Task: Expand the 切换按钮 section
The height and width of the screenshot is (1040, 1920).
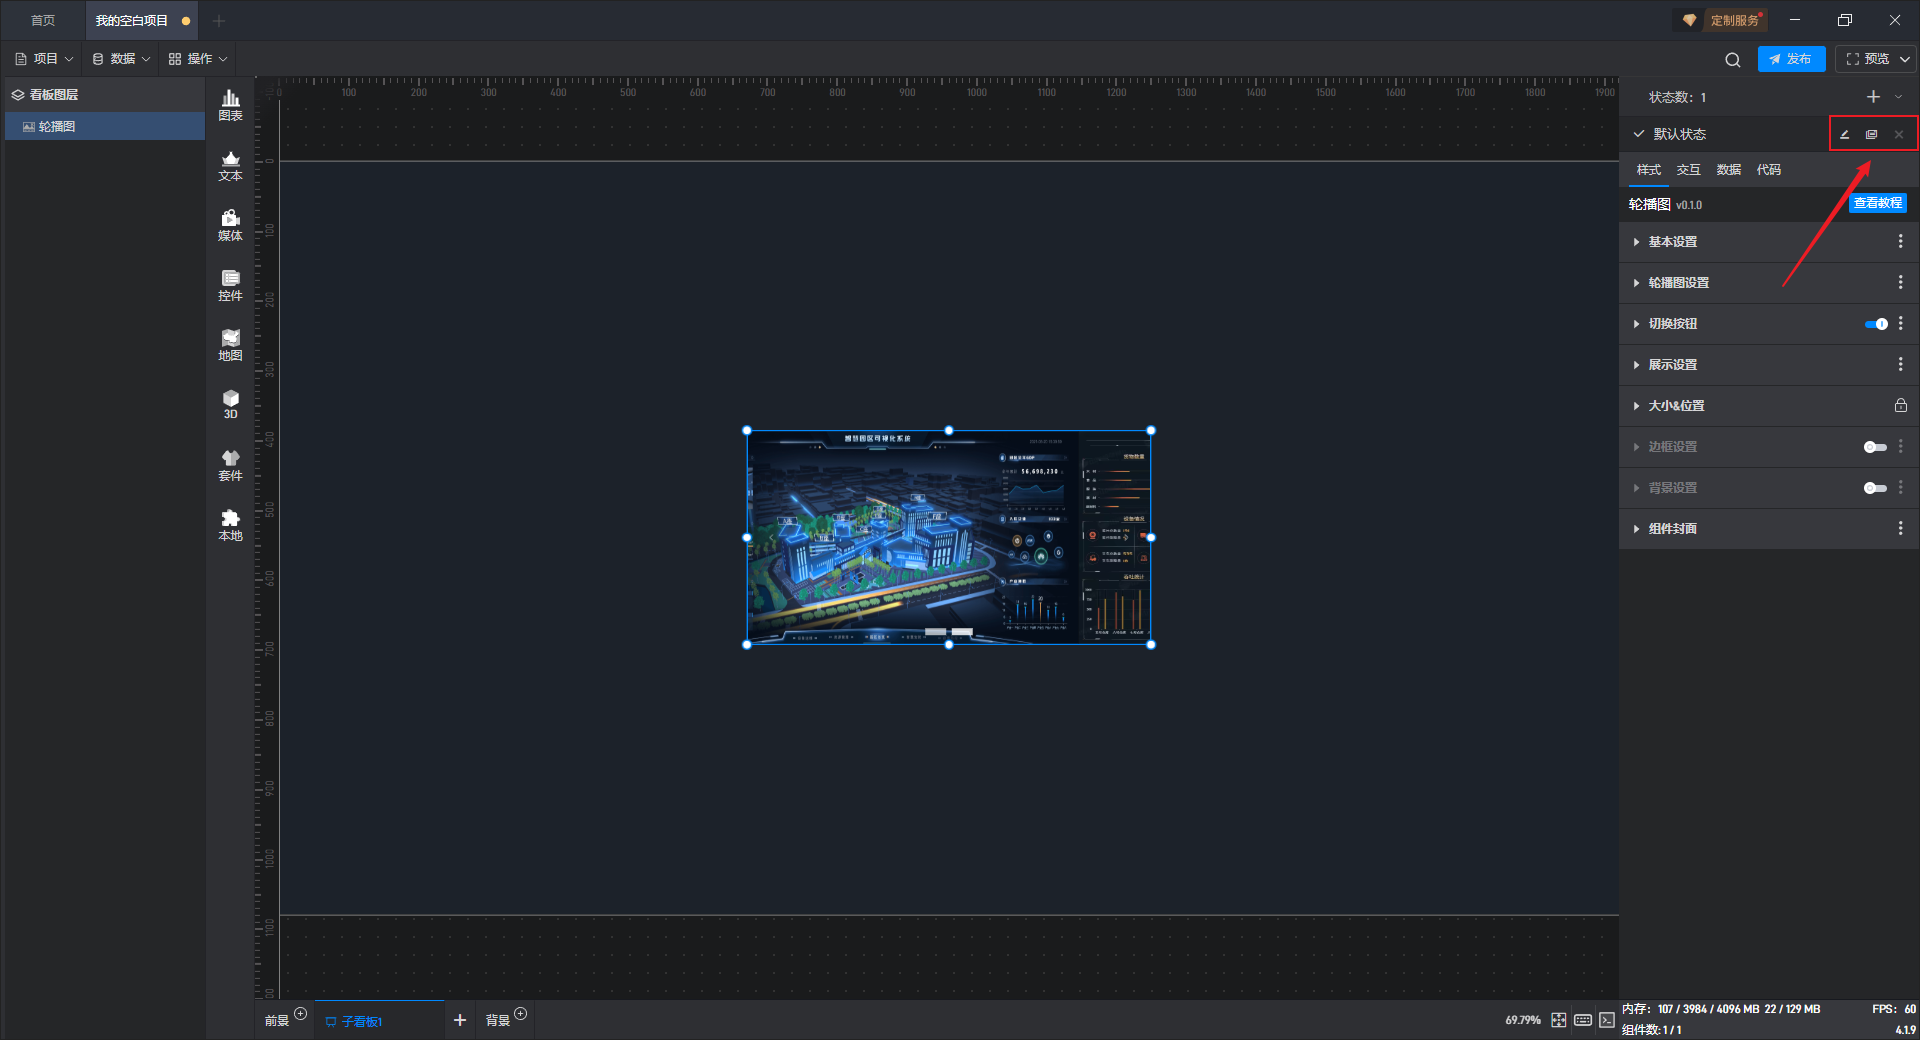Action: [1636, 324]
